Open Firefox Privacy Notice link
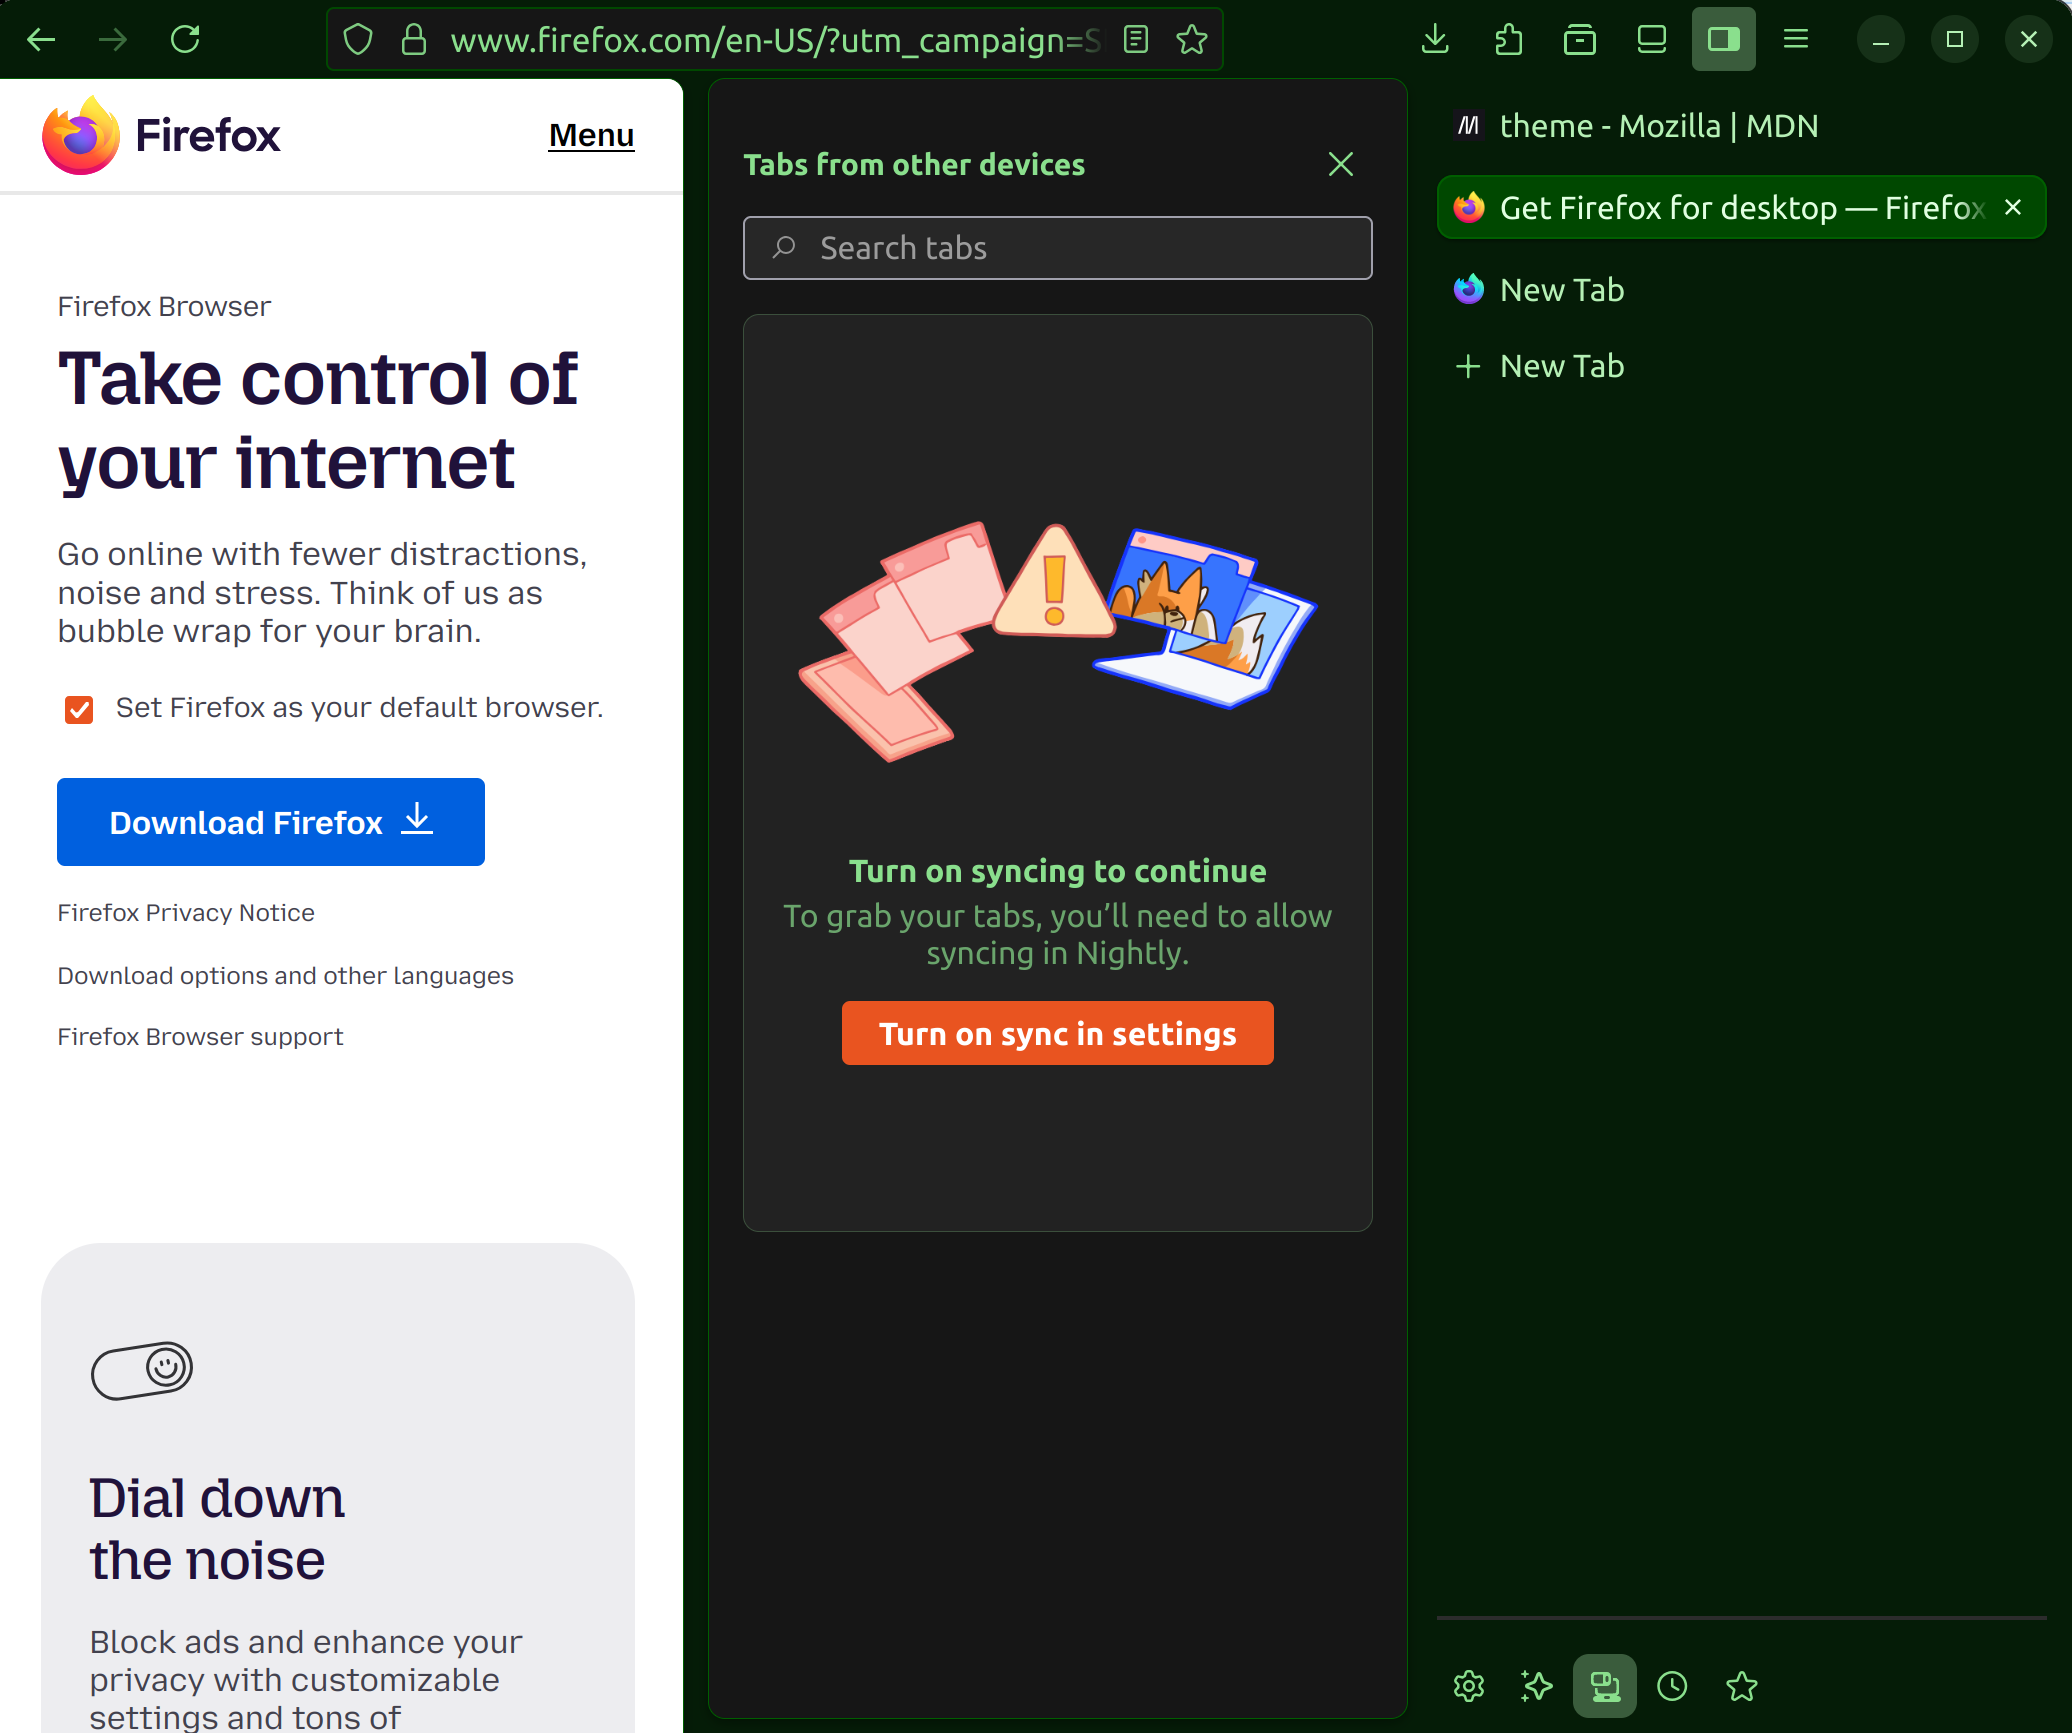This screenshot has width=2072, height=1733. (186, 912)
